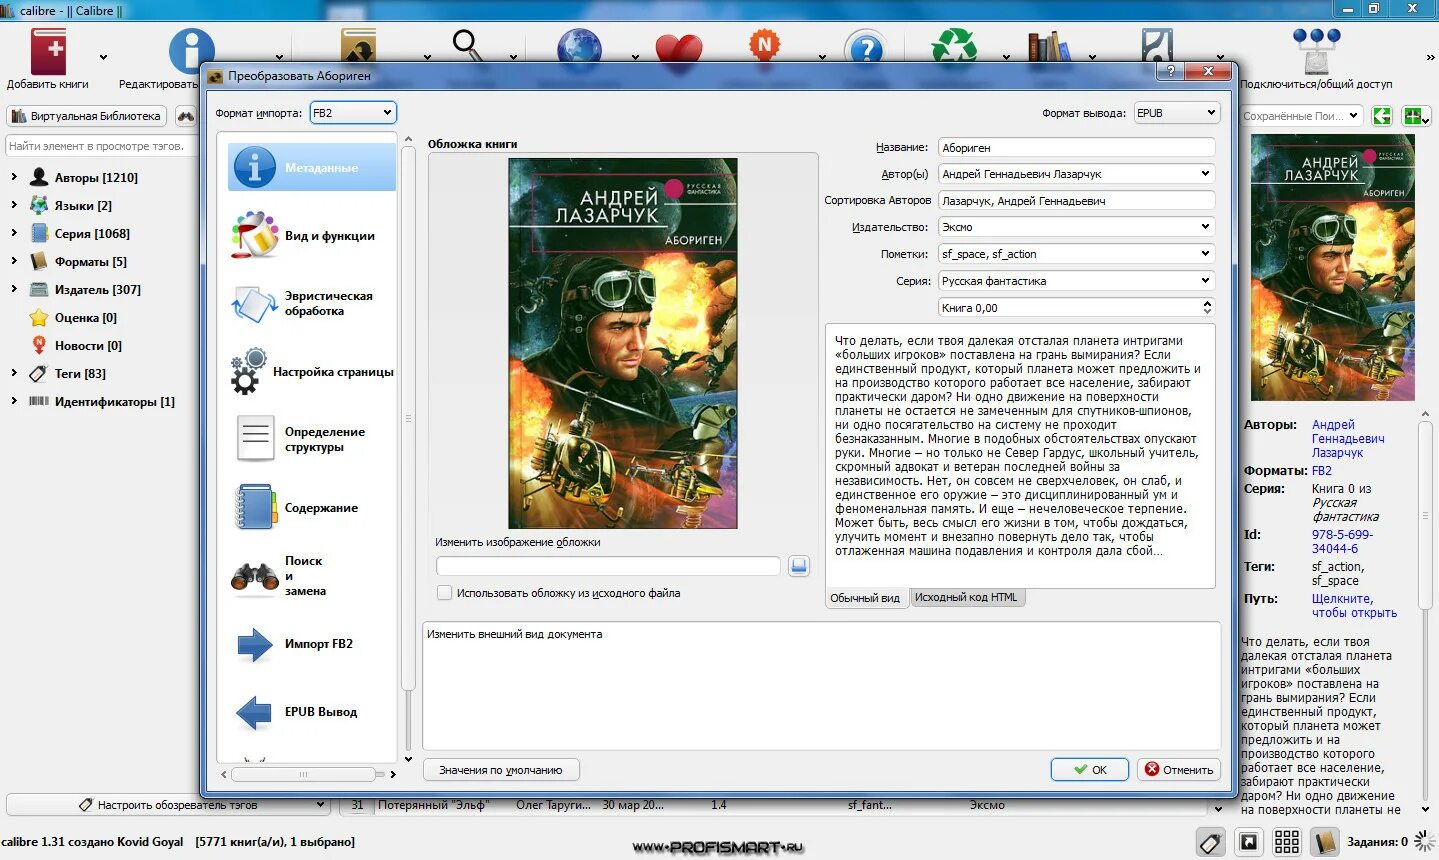Click OK button in convert dialog
This screenshot has width=1439, height=860.
(x=1090, y=770)
